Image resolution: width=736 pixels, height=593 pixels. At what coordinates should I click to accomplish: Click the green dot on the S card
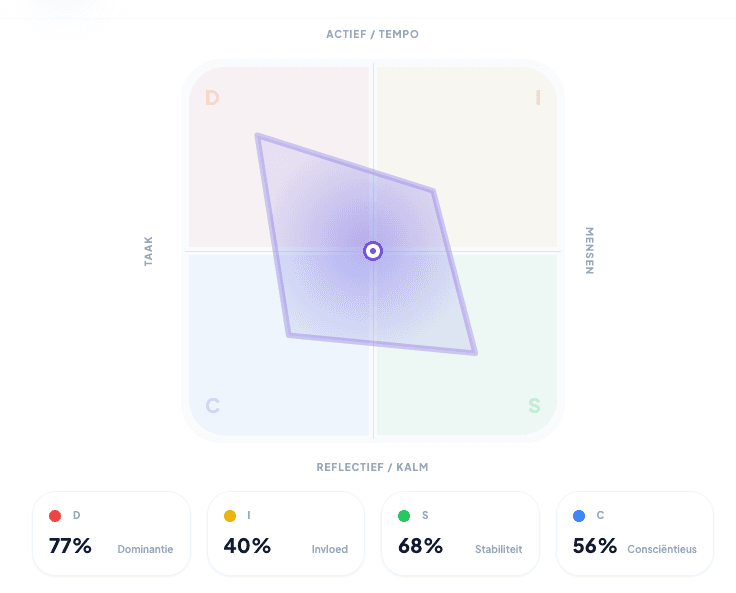pyautogui.click(x=404, y=516)
